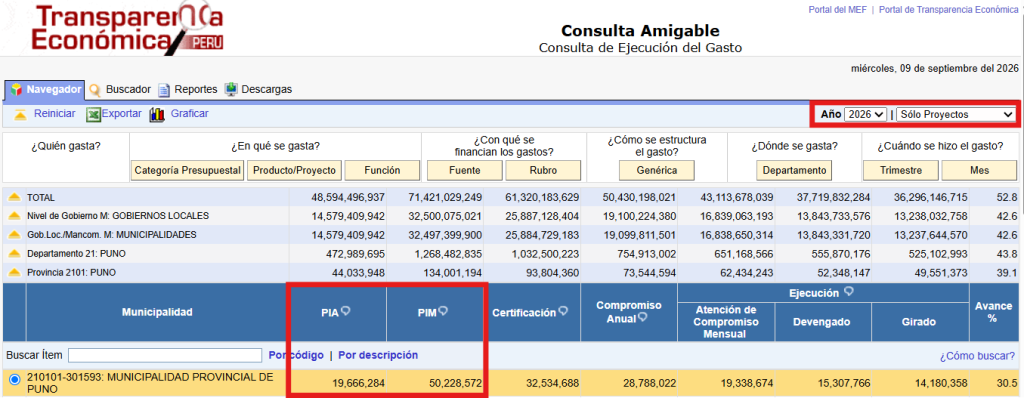The image size is (1024, 398).
Task: Click the Graficar link text
Action: (x=189, y=114)
